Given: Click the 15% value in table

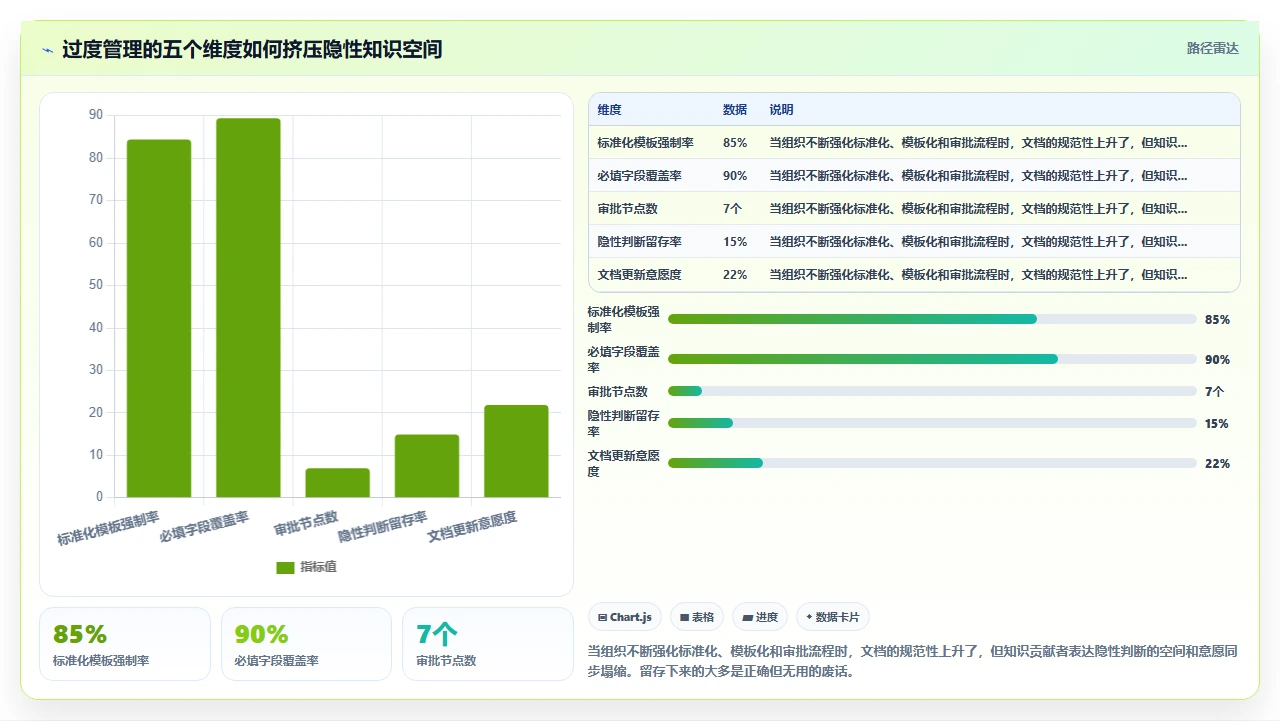Looking at the screenshot, I should [x=735, y=242].
